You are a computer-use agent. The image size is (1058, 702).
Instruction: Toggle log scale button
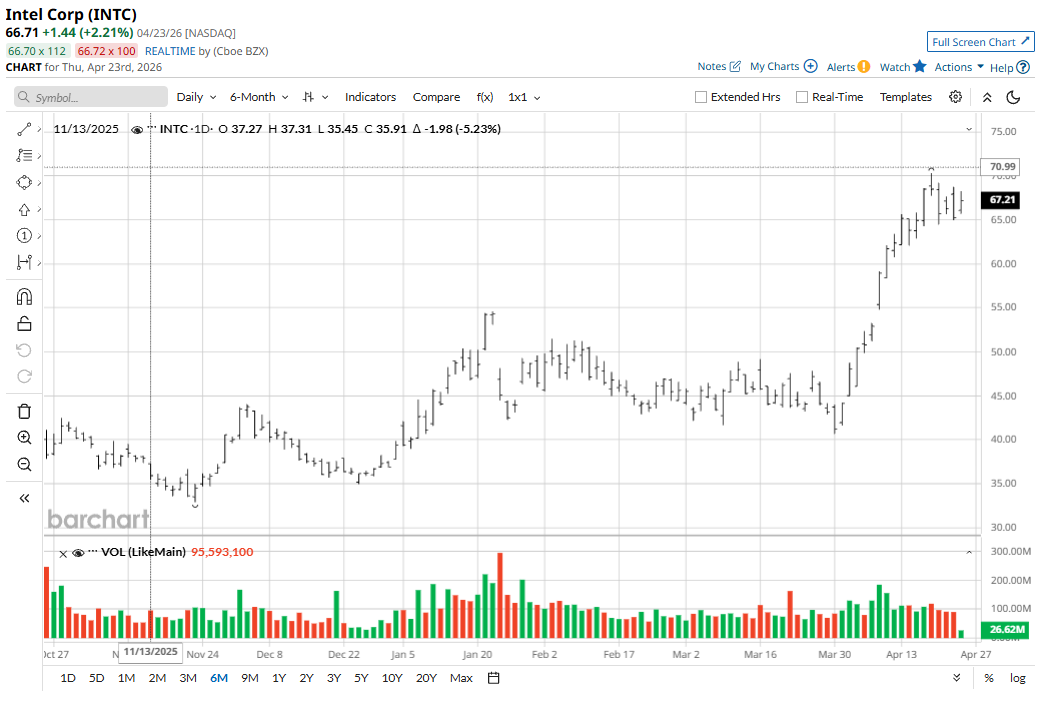1018,678
